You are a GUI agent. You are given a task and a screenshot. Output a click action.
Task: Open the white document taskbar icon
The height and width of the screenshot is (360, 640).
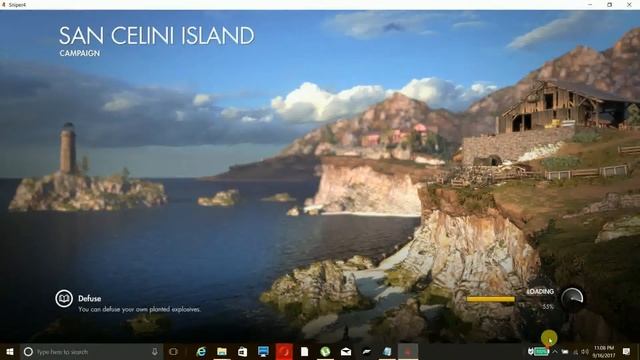pos(304,352)
